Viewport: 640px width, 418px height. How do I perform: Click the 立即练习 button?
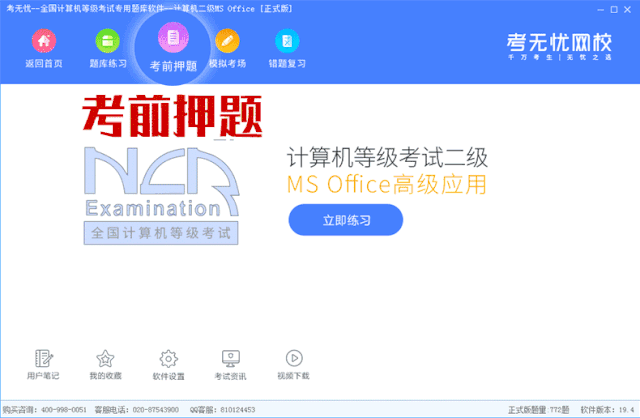pos(346,220)
